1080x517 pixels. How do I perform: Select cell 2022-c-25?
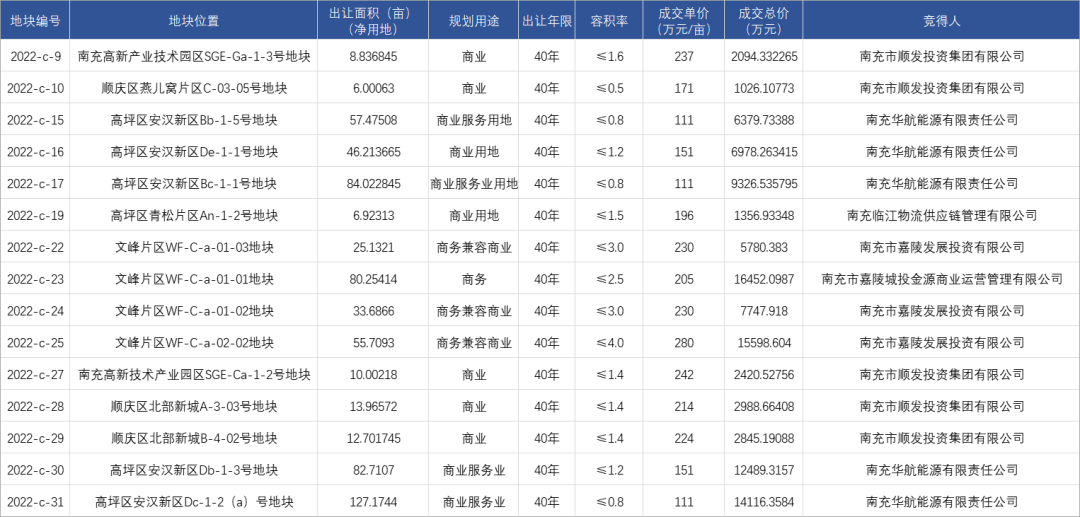tap(35, 343)
